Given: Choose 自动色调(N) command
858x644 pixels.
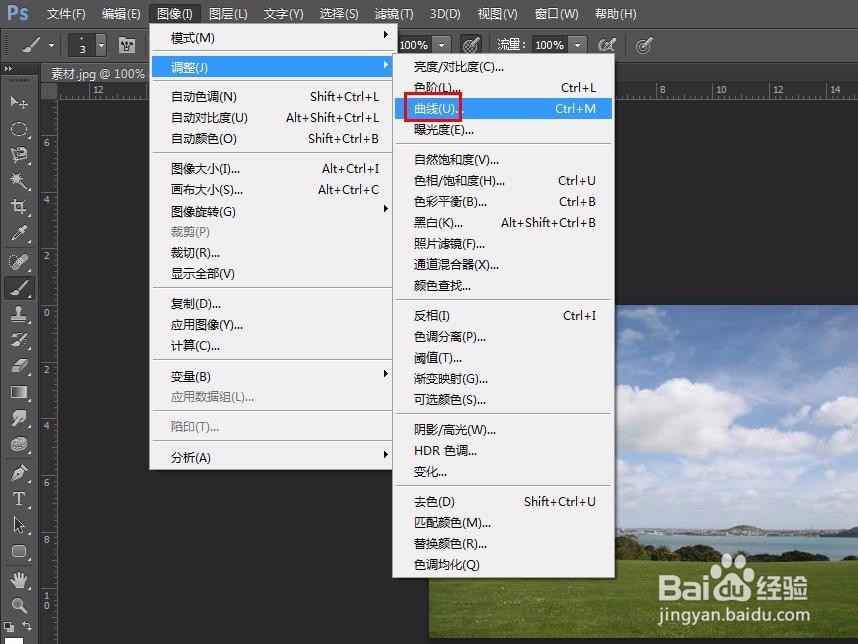Looking at the screenshot, I should [272, 97].
